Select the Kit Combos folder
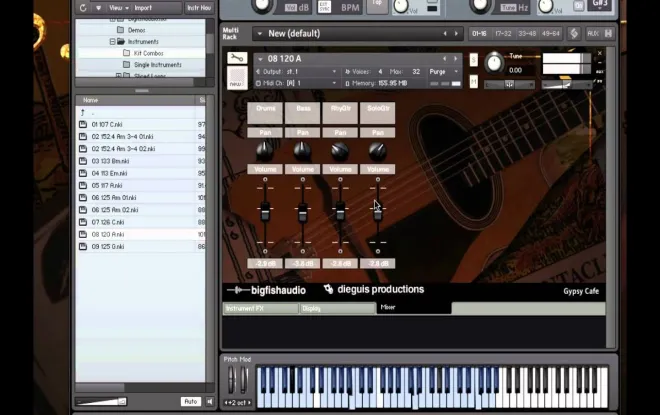Image resolution: width=660 pixels, height=415 pixels. (x=148, y=53)
